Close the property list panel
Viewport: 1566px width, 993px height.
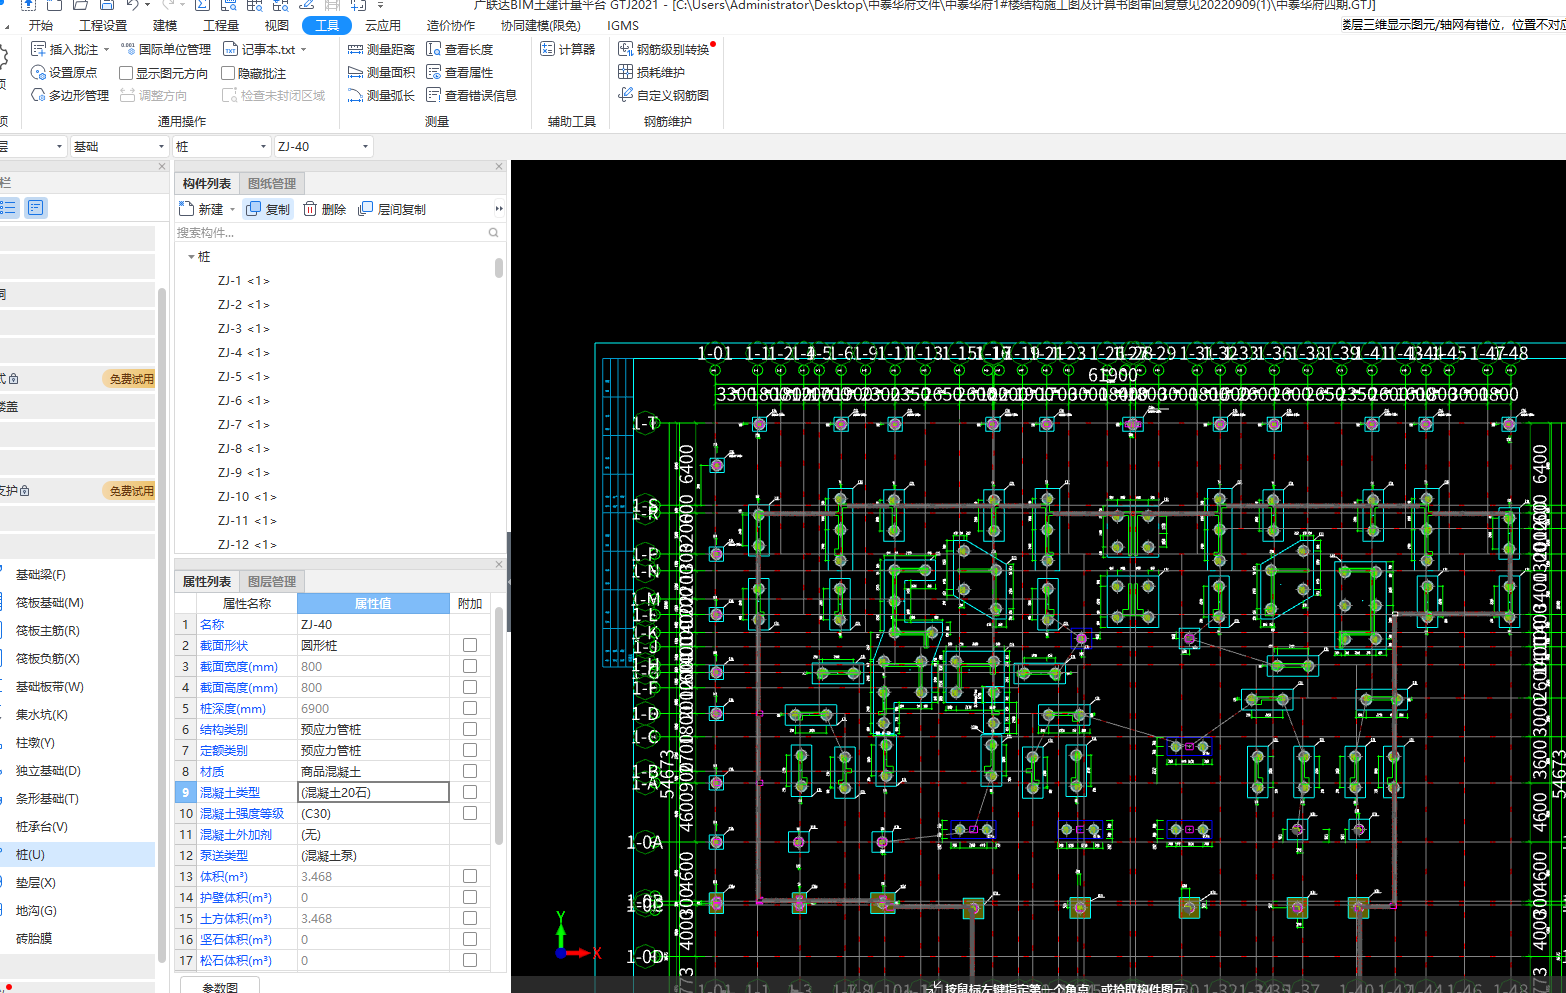pos(499,564)
